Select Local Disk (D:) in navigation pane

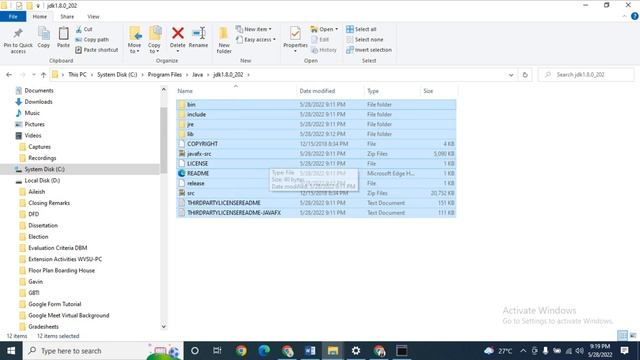[x=42, y=180]
